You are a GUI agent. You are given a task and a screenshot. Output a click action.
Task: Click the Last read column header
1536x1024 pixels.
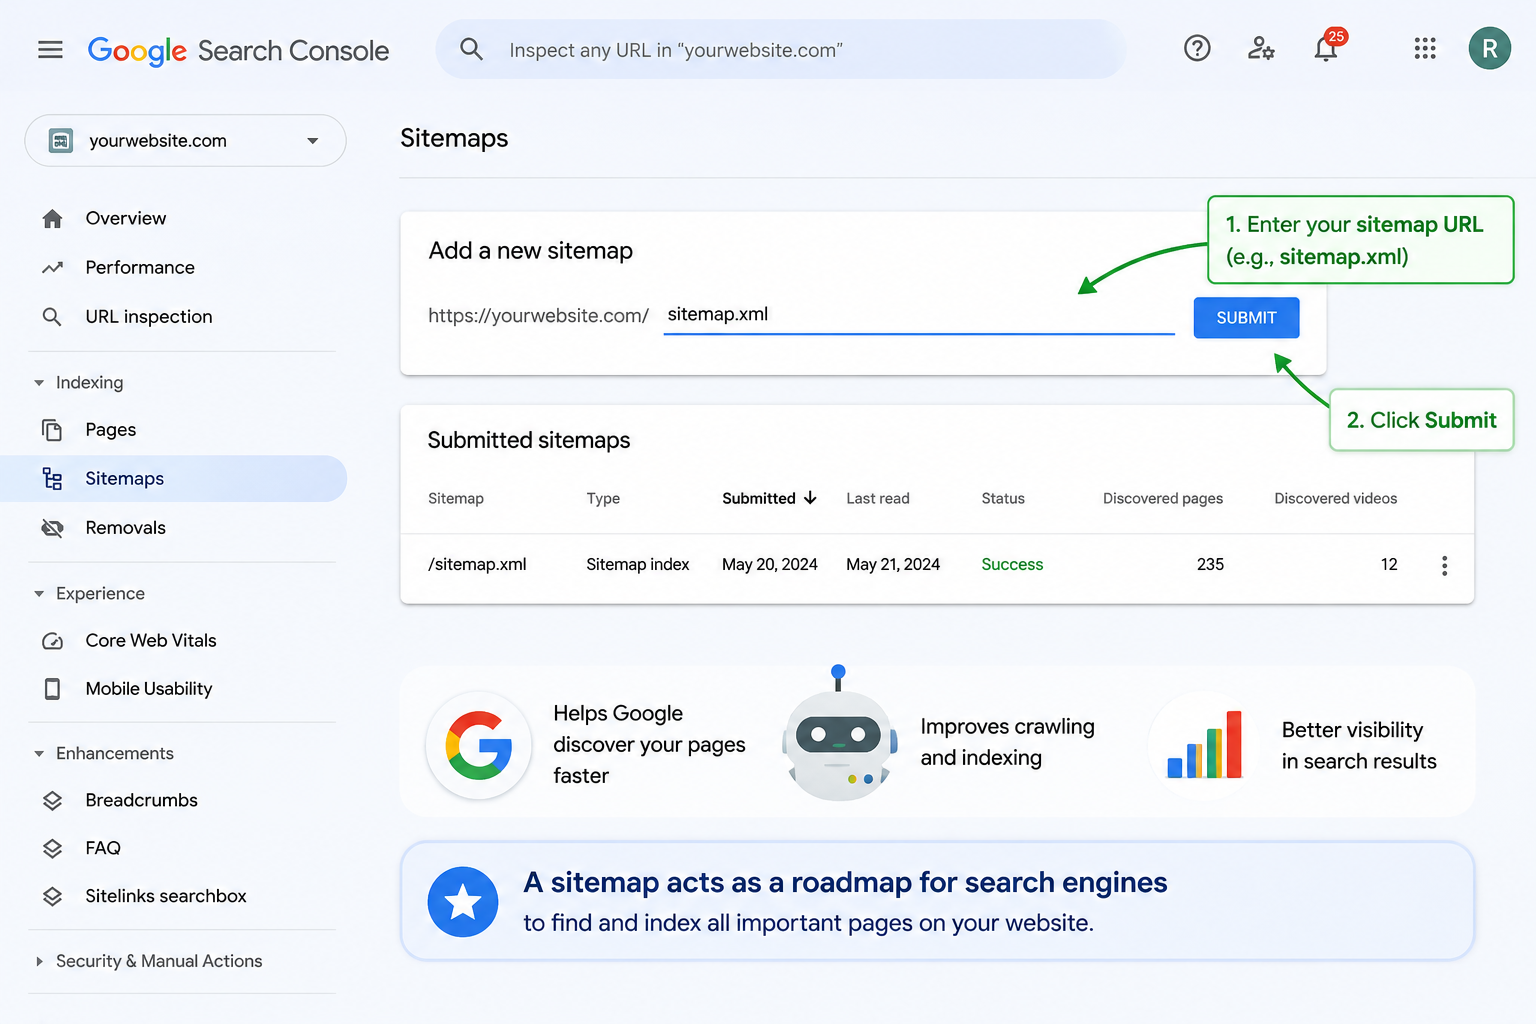pos(878,498)
